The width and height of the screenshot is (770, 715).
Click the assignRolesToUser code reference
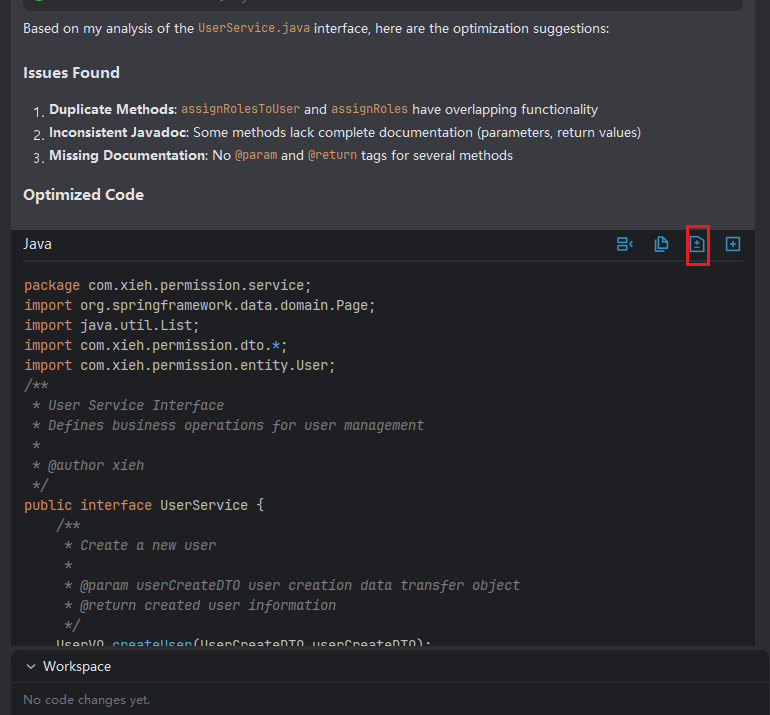pos(240,109)
